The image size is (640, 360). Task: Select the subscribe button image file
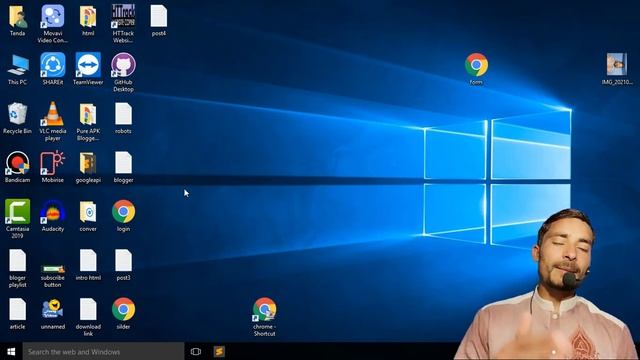[53, 269]
